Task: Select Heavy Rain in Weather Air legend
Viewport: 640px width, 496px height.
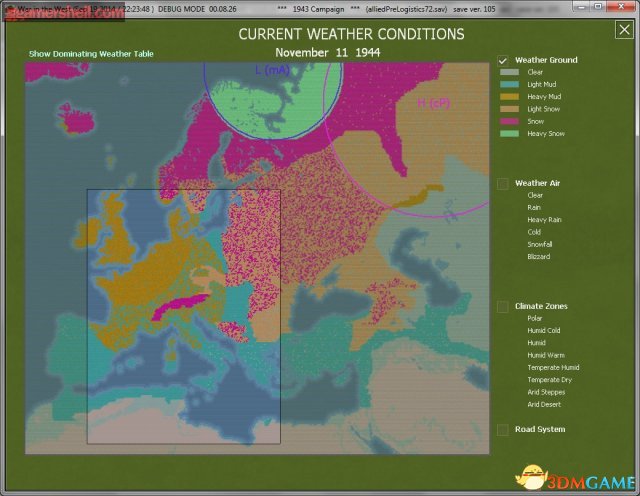Action: [543, 219]
